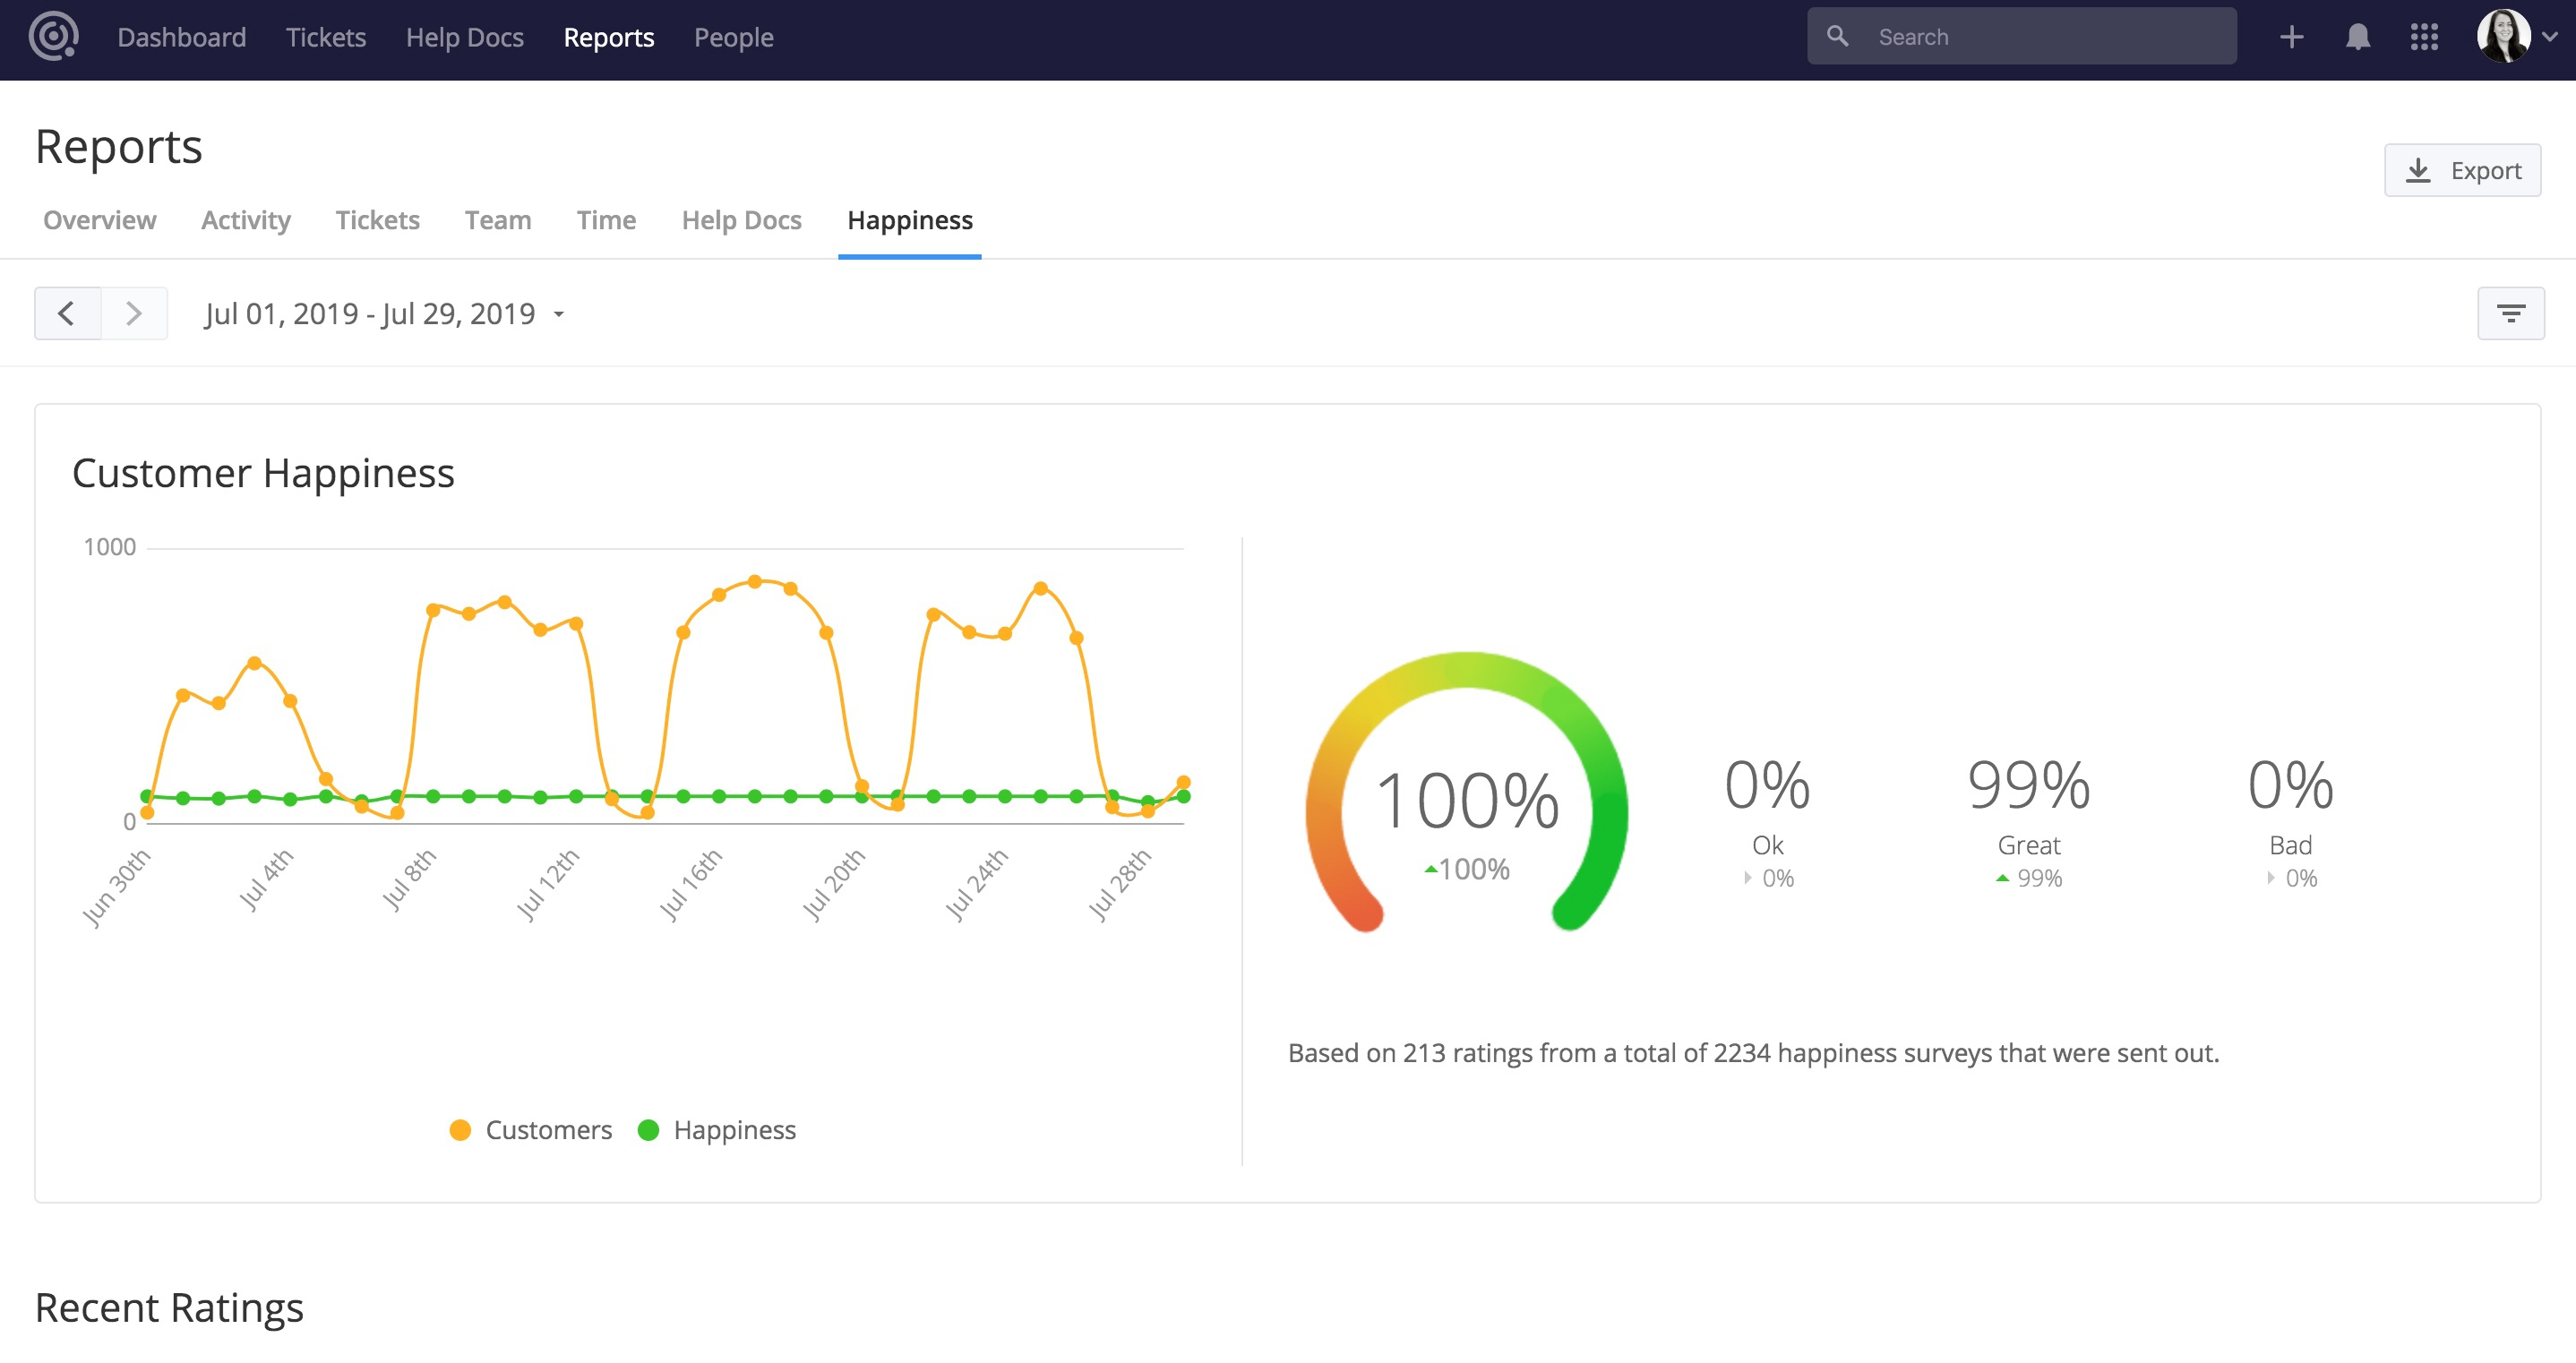Click the chevron beside the profile photo
2576x1363 pixels.
click(x=2550, y=37)
